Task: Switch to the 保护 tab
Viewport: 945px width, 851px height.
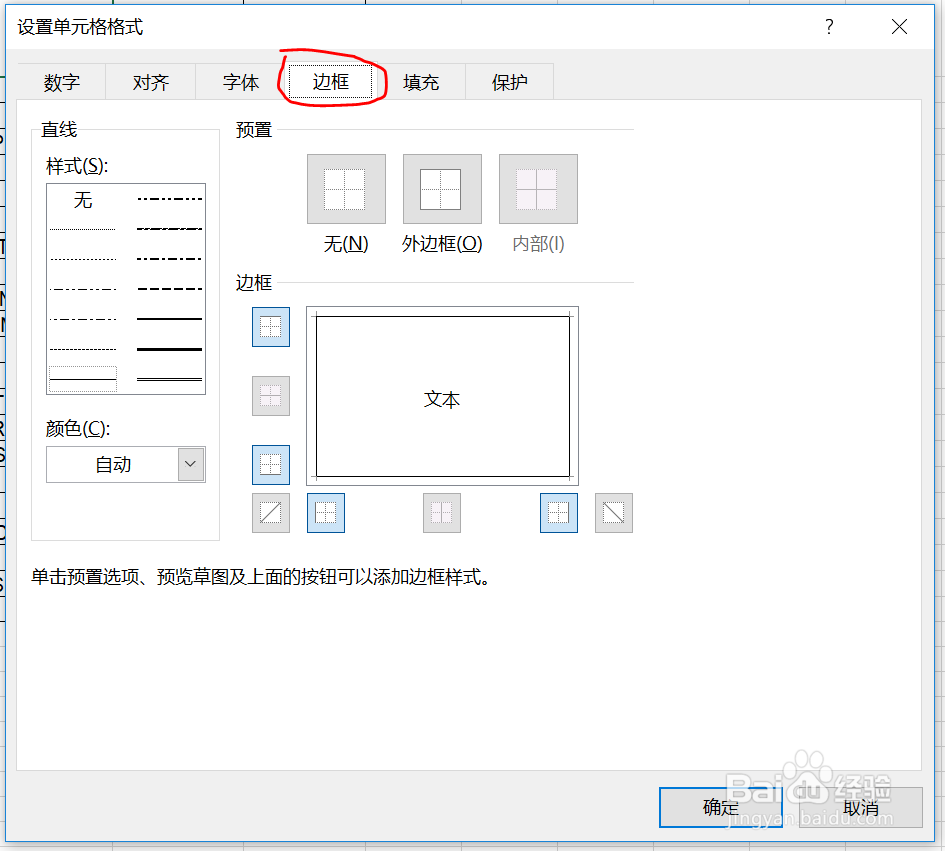Action: tap(509, 82)
